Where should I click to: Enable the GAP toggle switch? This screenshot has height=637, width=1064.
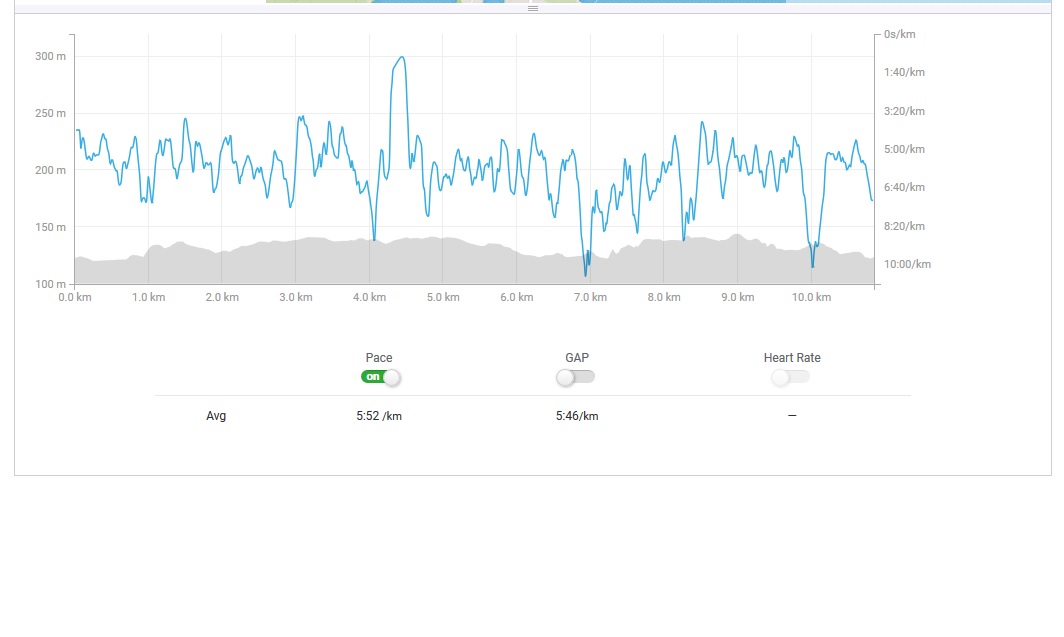pos(575,377)
